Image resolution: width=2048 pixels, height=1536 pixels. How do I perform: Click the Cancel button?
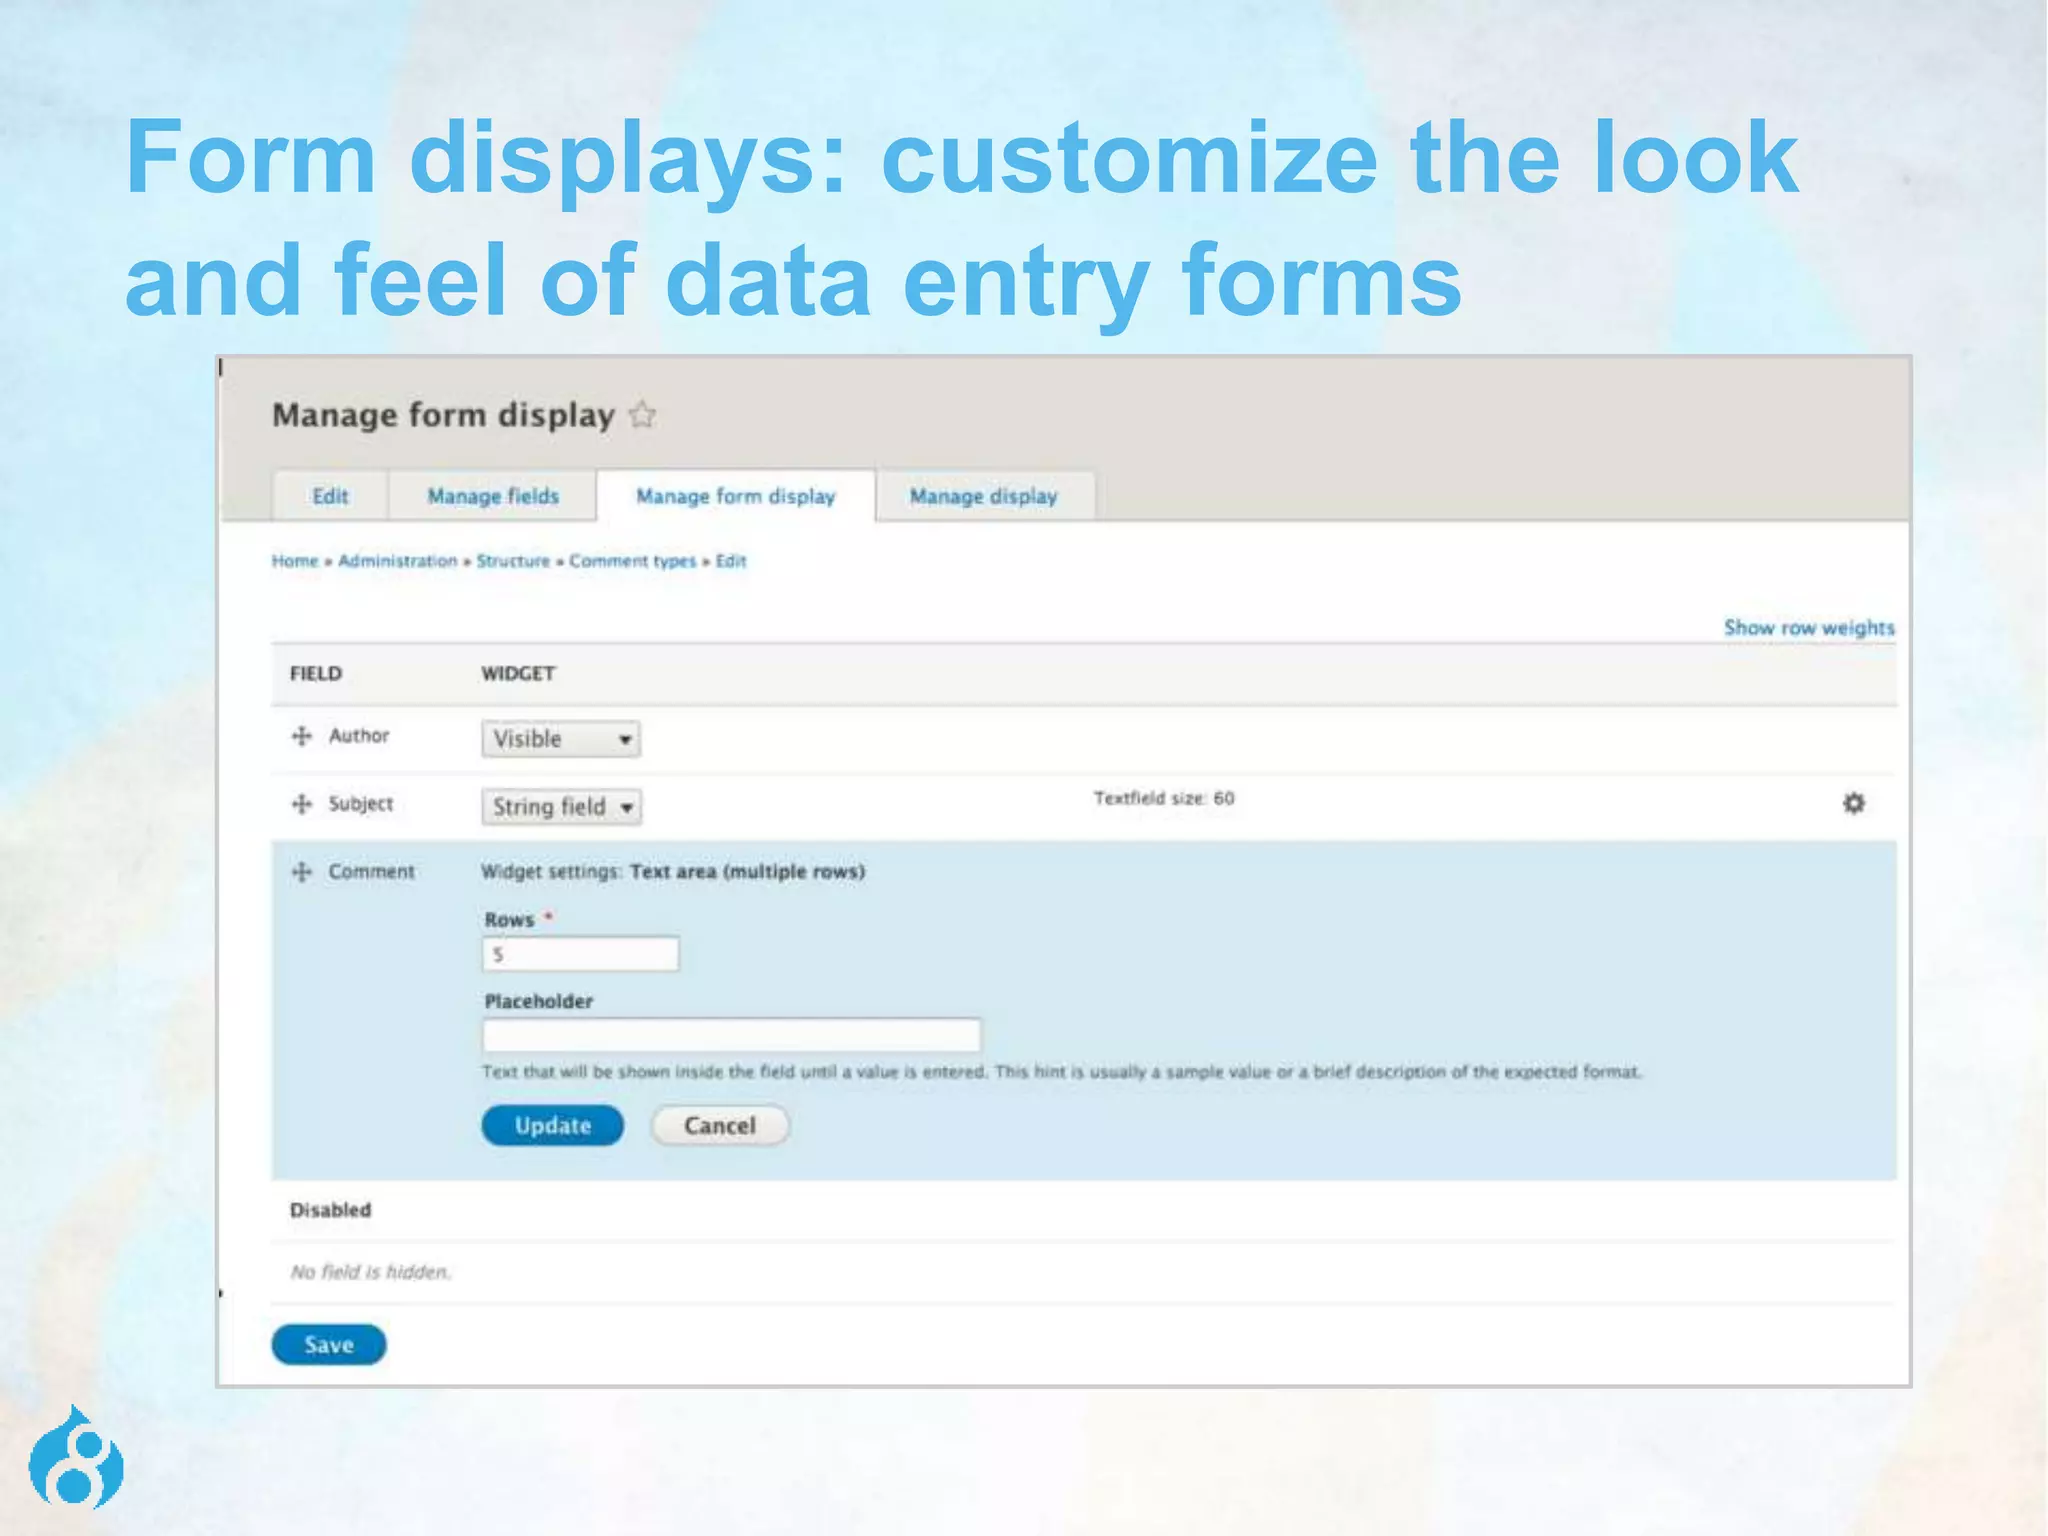point(720,1126)
